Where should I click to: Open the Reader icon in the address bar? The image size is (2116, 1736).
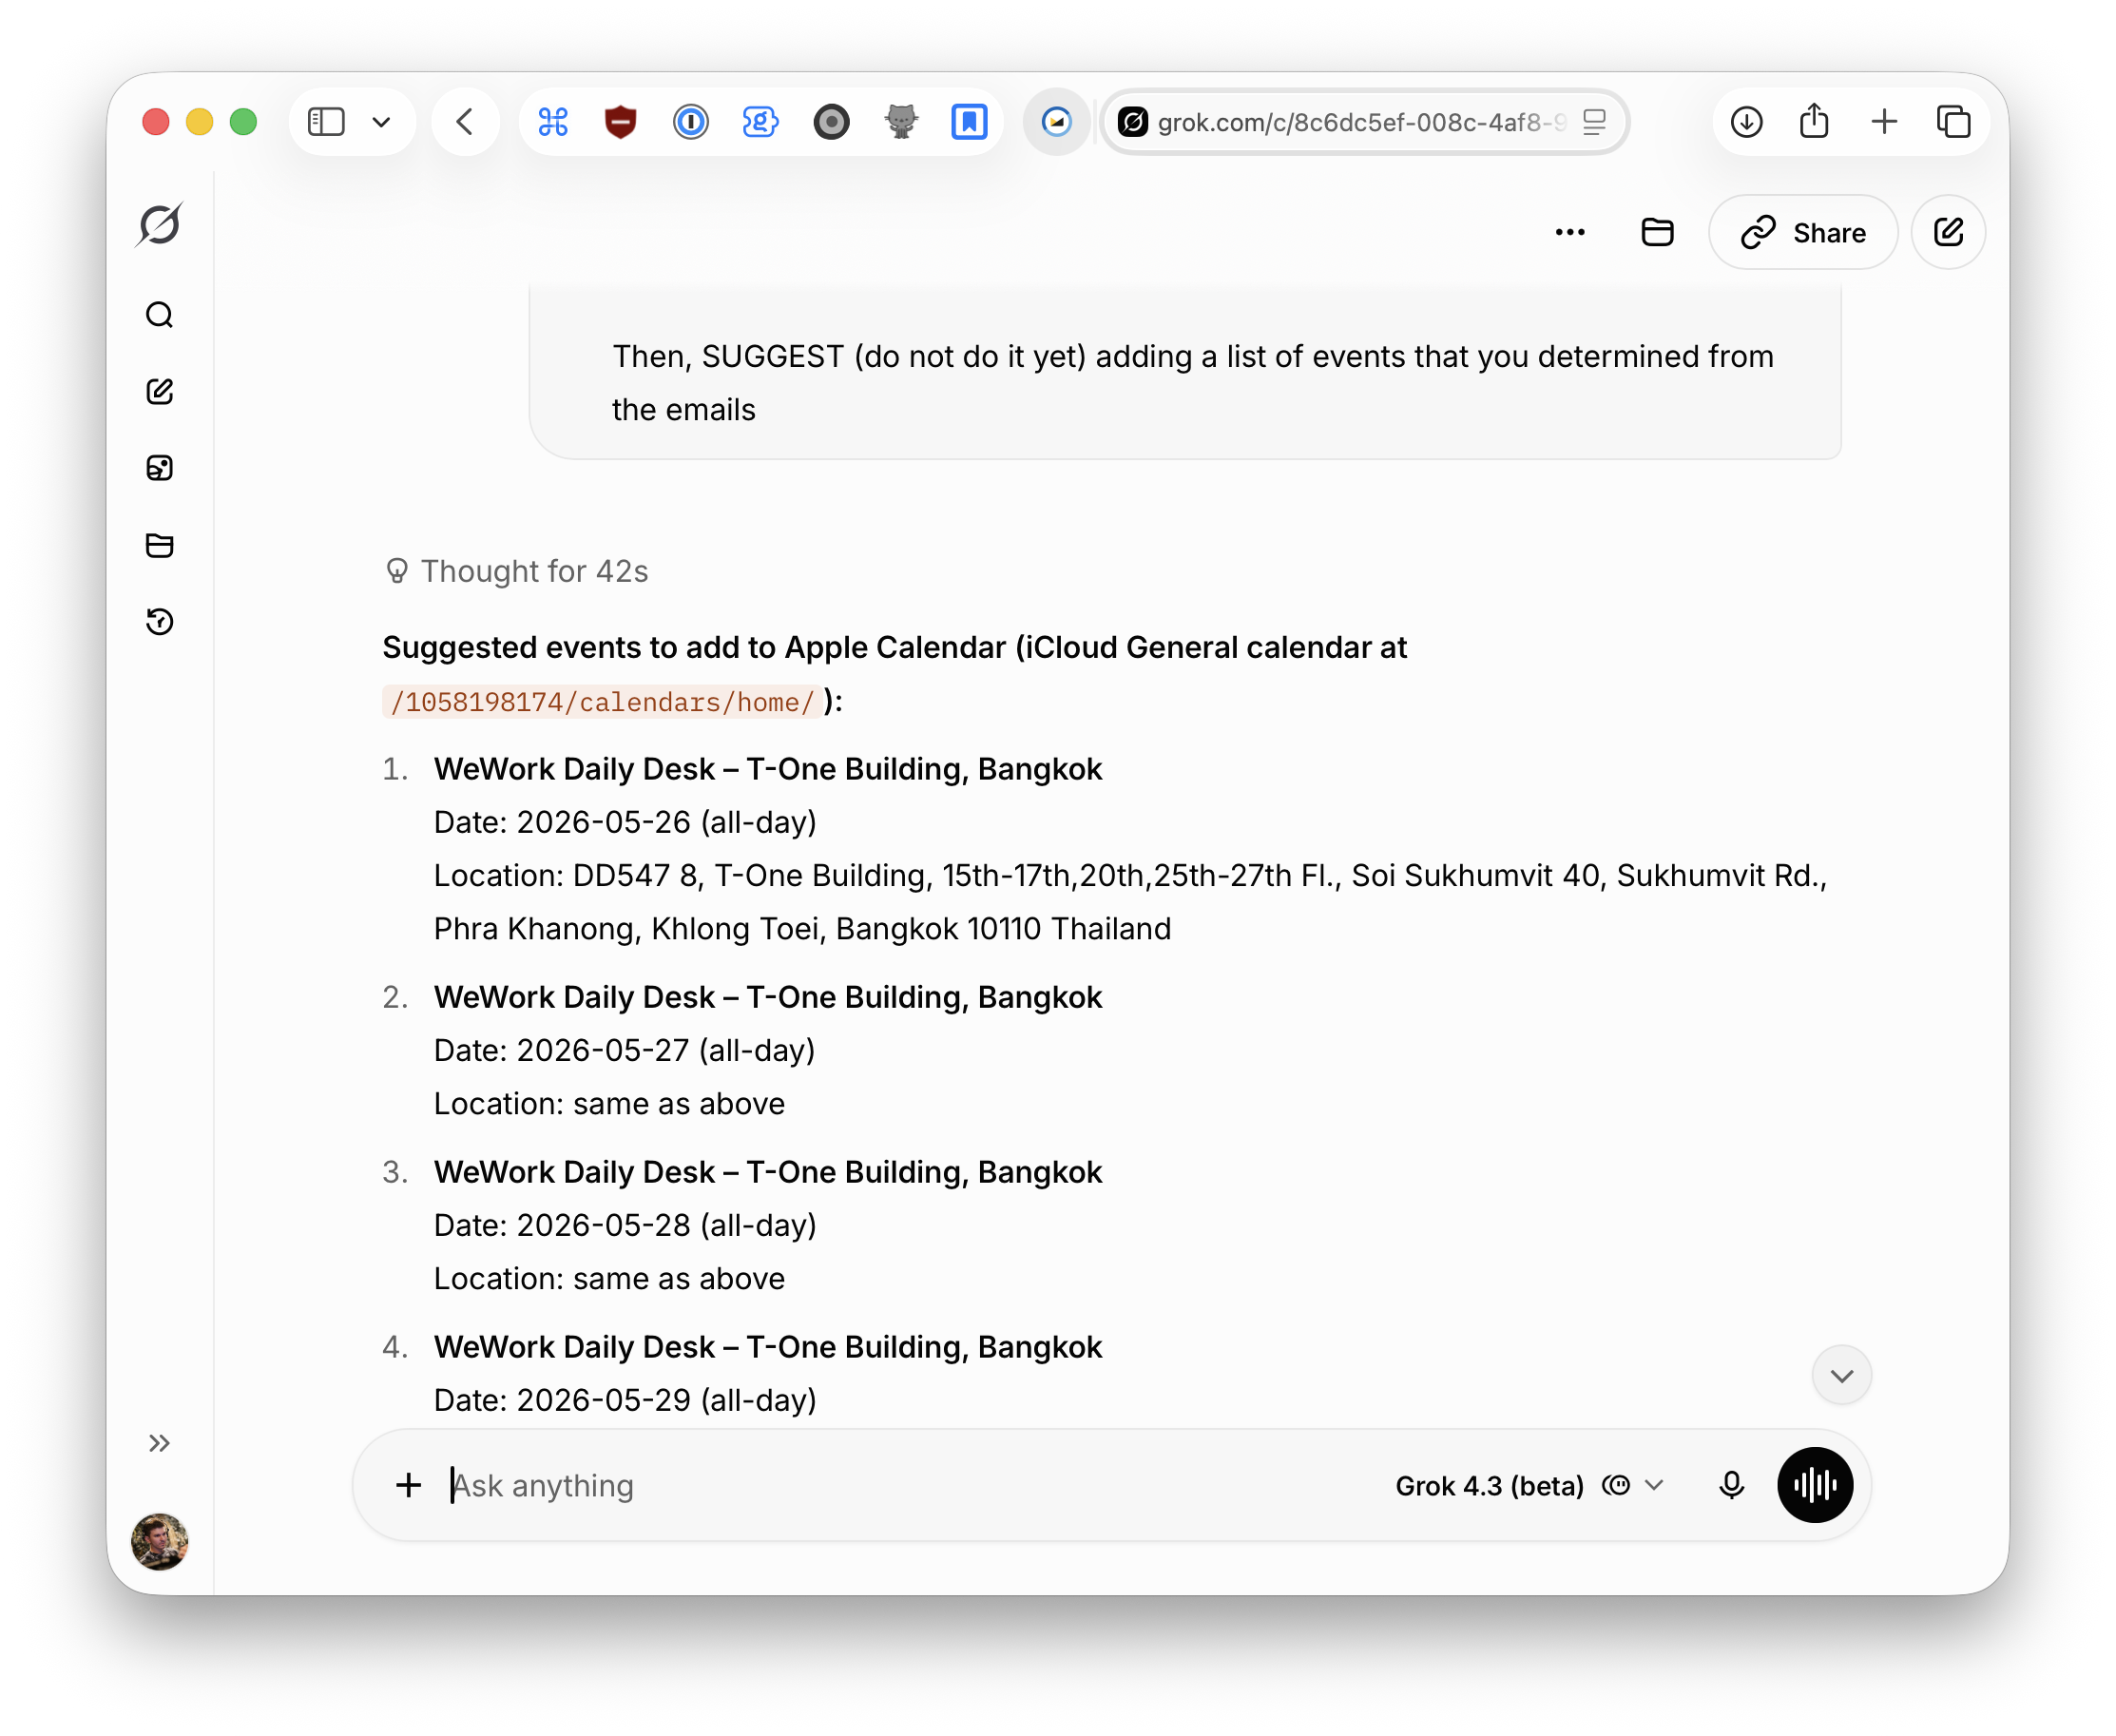point(1594,122)
